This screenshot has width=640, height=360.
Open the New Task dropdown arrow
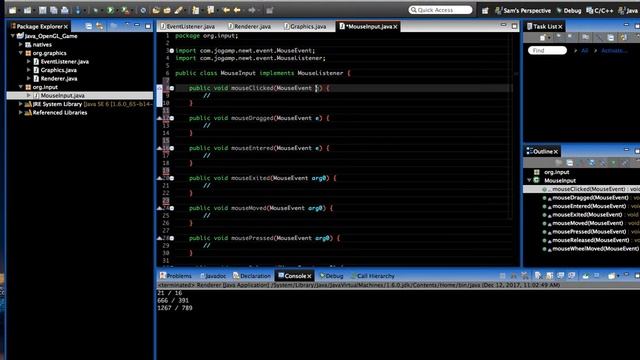[549, 38]
